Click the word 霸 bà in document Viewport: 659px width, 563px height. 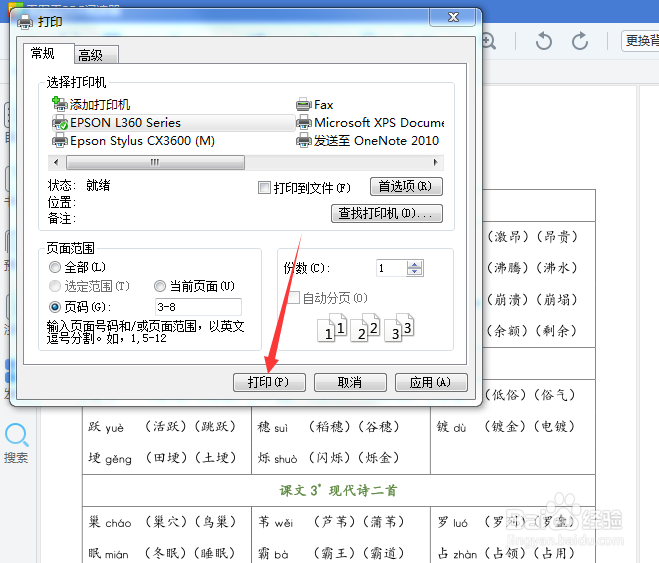tap(273, 554)
